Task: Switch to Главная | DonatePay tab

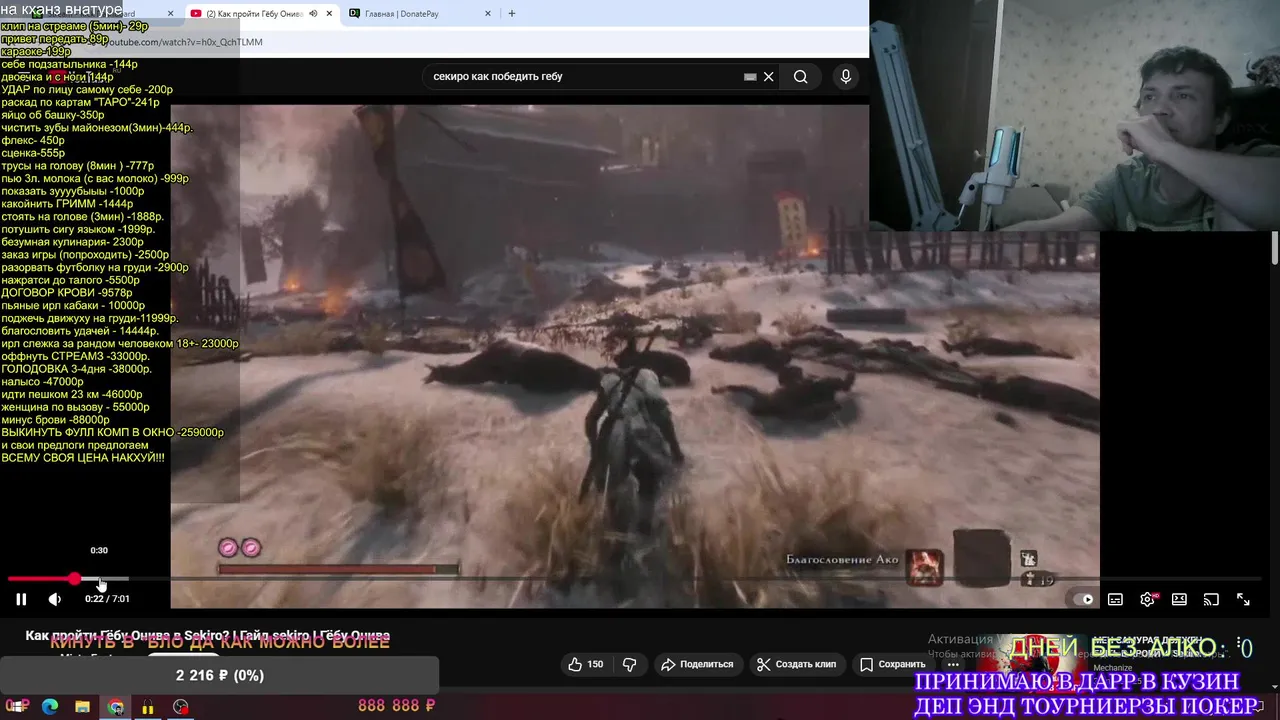Action: (x=420, y=14)
